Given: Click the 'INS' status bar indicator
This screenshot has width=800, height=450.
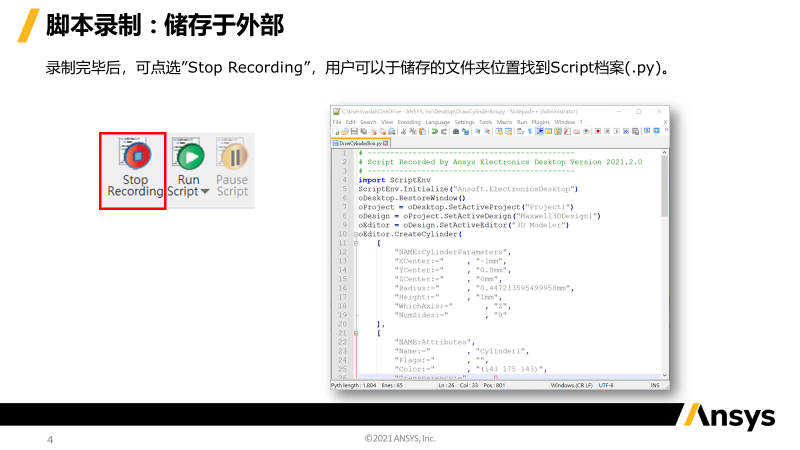Looking at the screenshot, I should pyautogui.click(x=655, y=385).
